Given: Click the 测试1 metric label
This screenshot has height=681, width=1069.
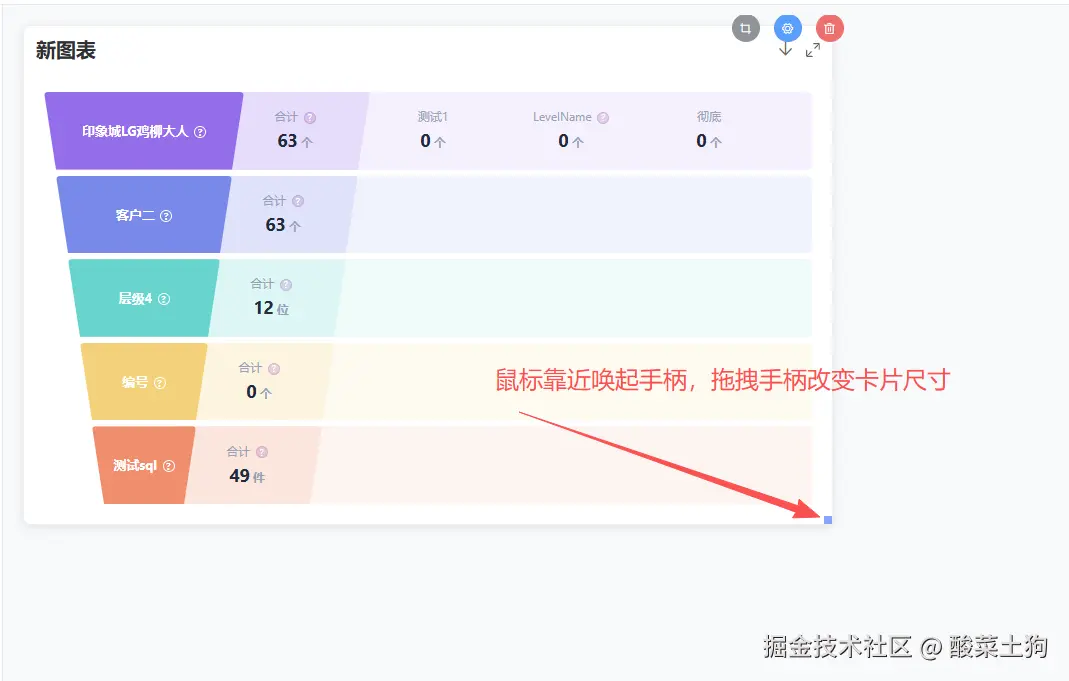Looking at the screenshot, I should click(x=433, y=117).
